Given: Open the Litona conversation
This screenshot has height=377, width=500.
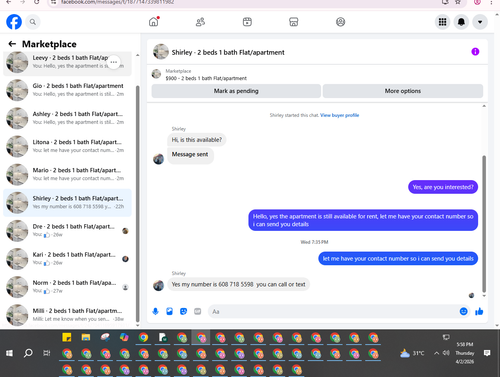Looking at the screenshot, I should (67, 146).
